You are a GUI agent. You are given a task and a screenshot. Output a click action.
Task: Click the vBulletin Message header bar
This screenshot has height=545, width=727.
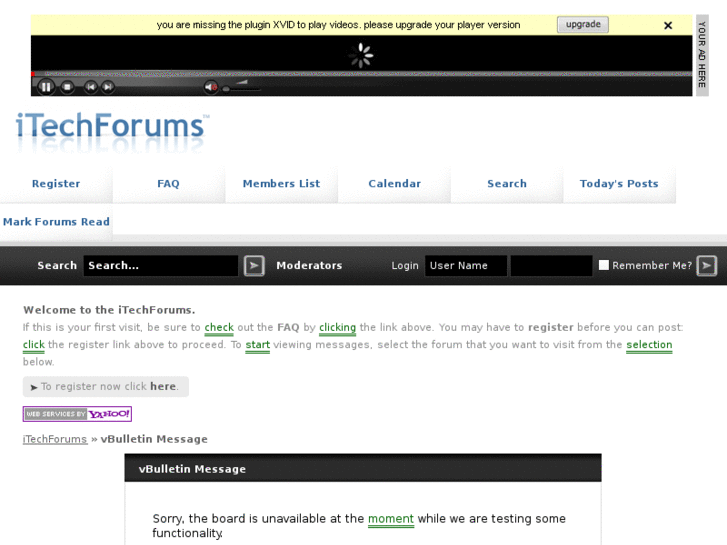(363, 468)
